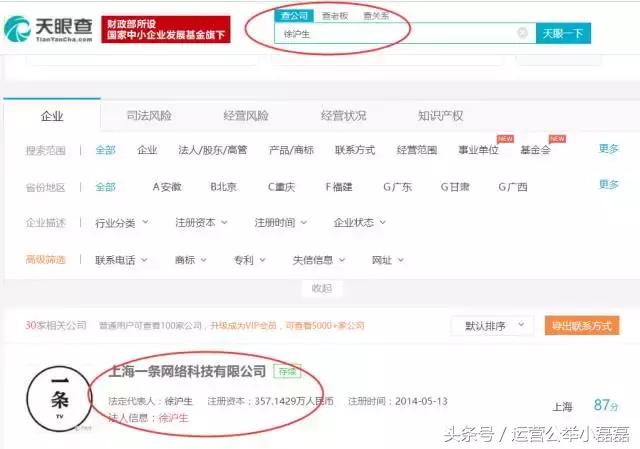This screenshot has width=640, height=449.
Task: Select 全部 in the 搜索范围 row
Action: (x=105, y=150)
